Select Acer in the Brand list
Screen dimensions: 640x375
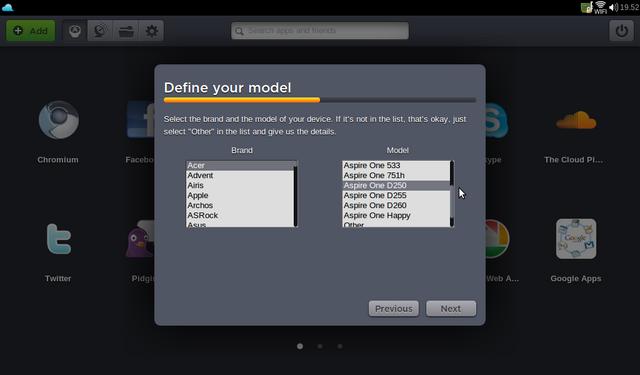pos(240,165)
